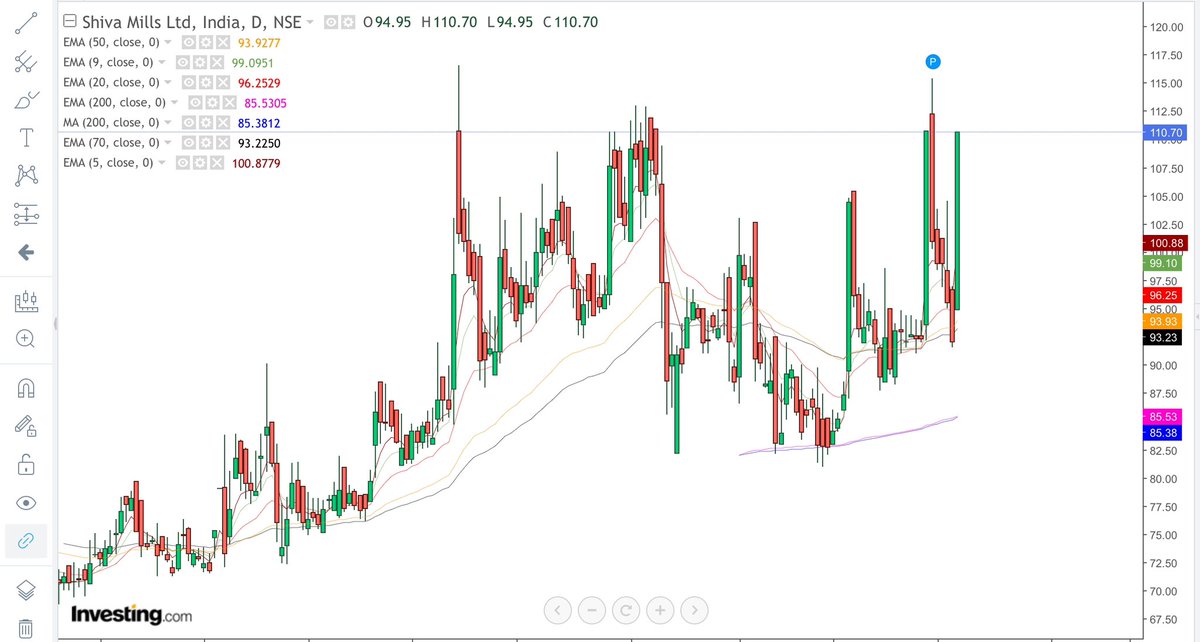Expand EMA (5, close, 0) dropdown arrow
This screenshot has height=642, width=1200.
tap(161, 162)
